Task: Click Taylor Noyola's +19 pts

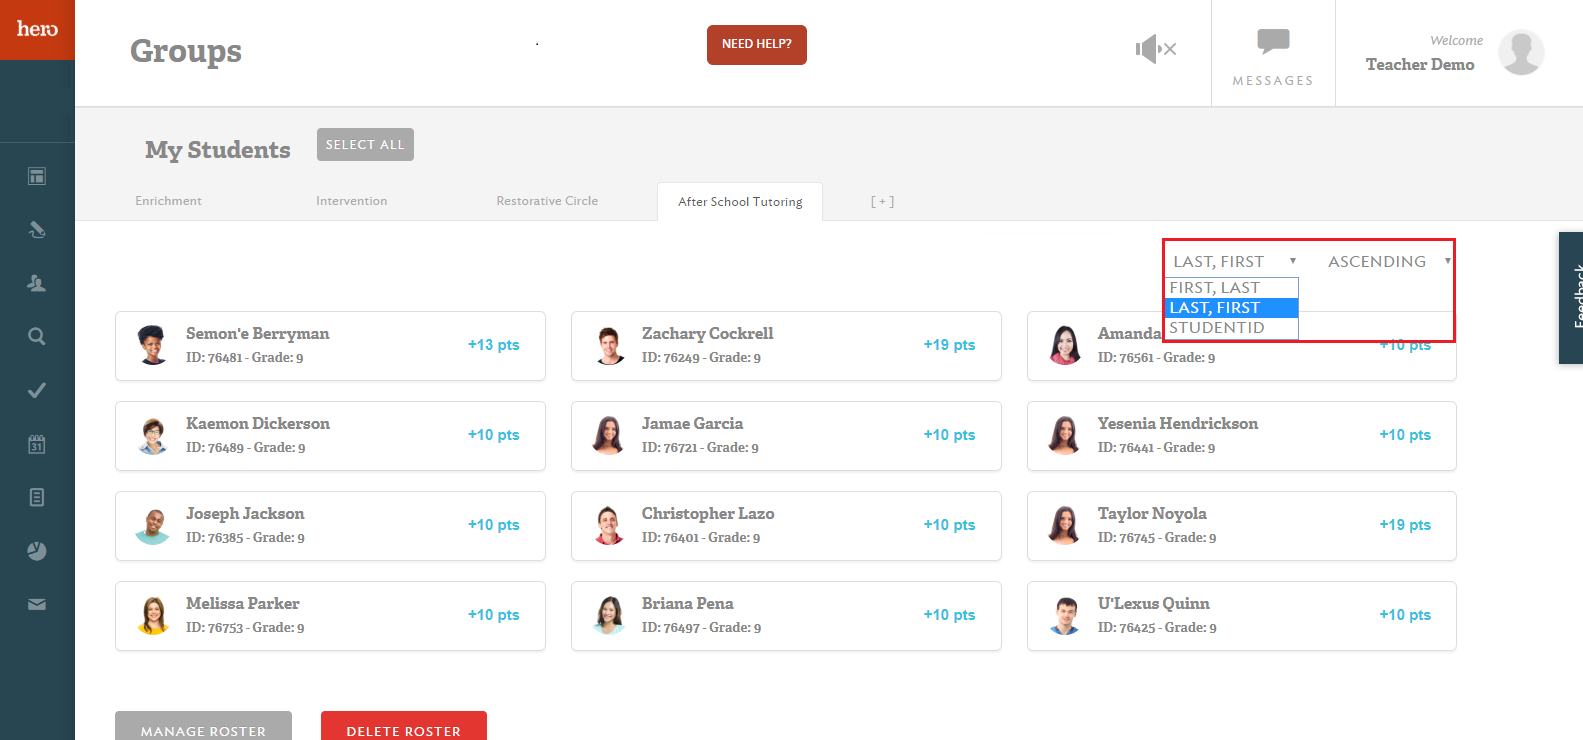Action: tap(1405, 525)
